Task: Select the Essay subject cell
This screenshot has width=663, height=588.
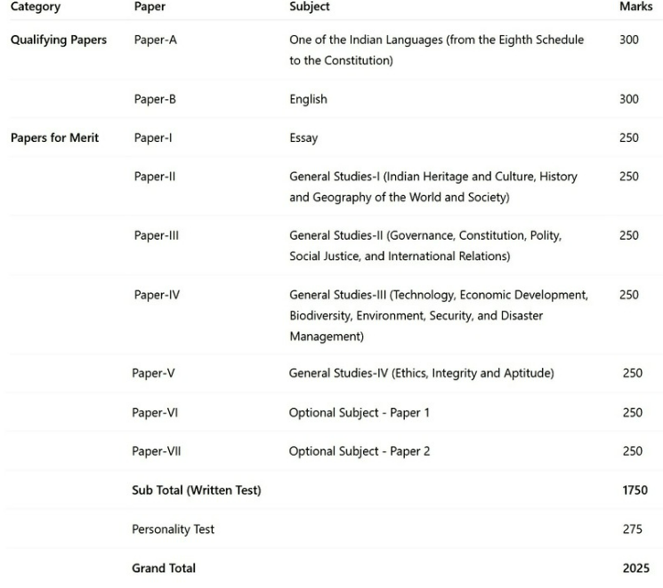Action: pos(304,138)
